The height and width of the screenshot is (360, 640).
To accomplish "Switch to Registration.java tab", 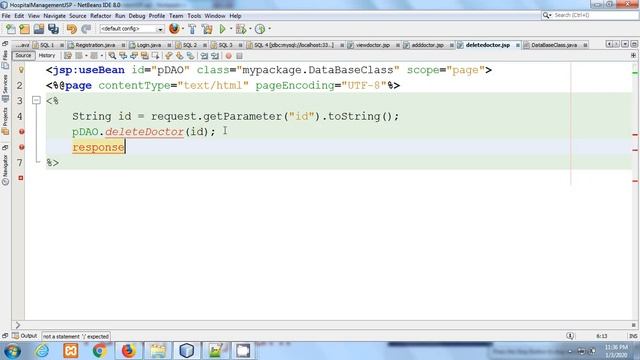I will (95, 45).
